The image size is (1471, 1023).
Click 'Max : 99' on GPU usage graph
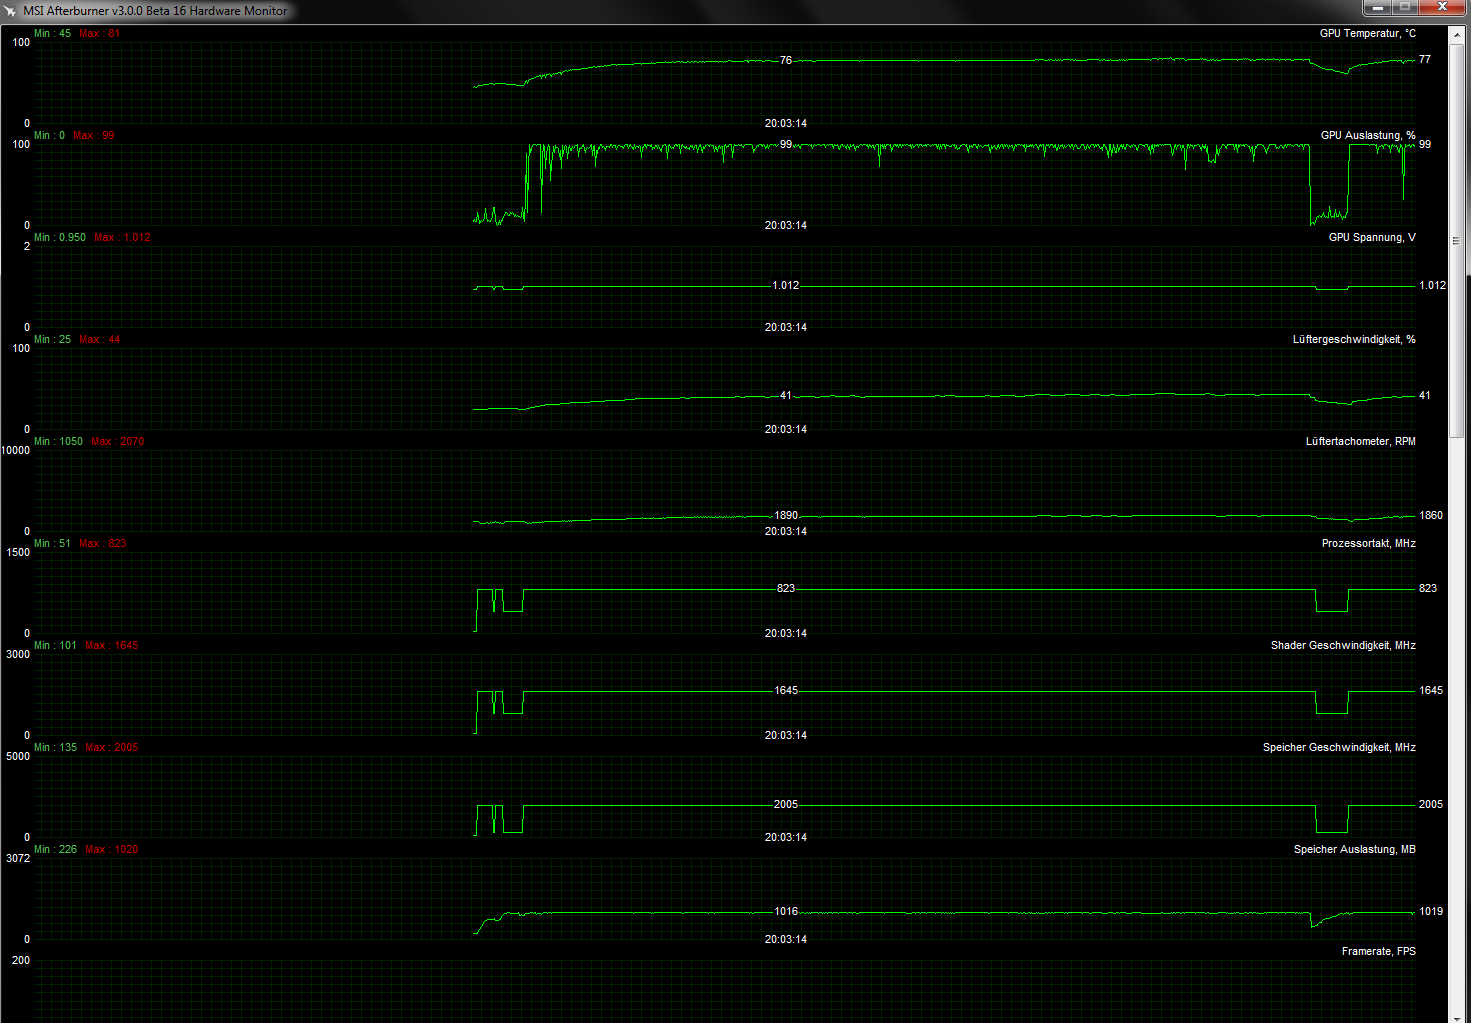pos(93,135)
